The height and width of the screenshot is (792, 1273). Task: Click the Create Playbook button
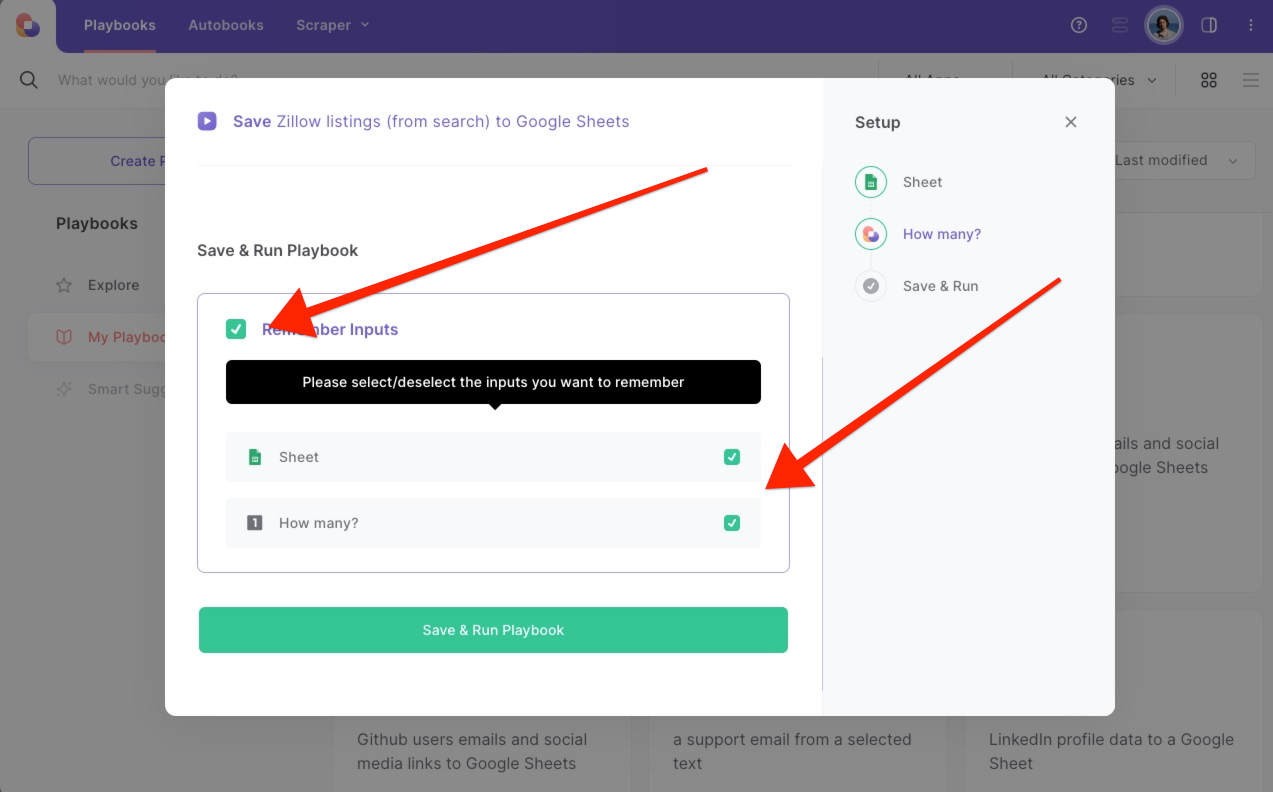97,161
